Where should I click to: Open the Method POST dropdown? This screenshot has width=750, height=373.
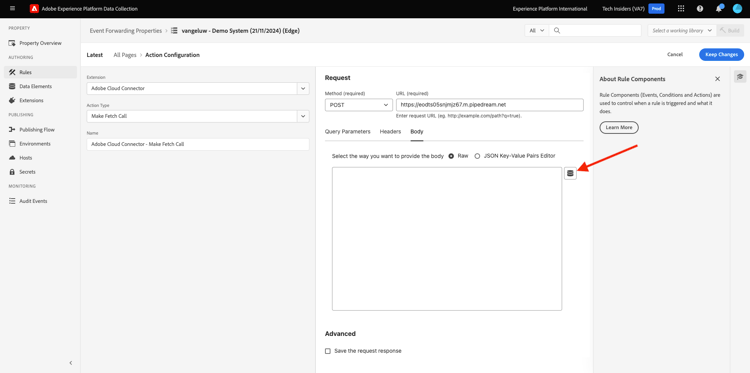[359, 105]
